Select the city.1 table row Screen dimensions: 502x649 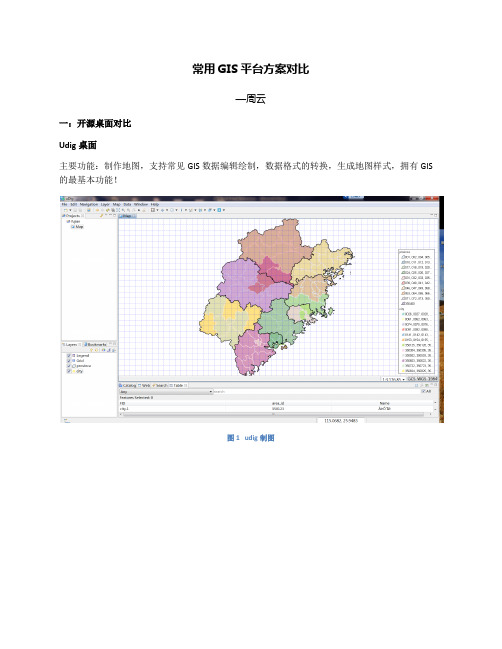coord(276,409)
